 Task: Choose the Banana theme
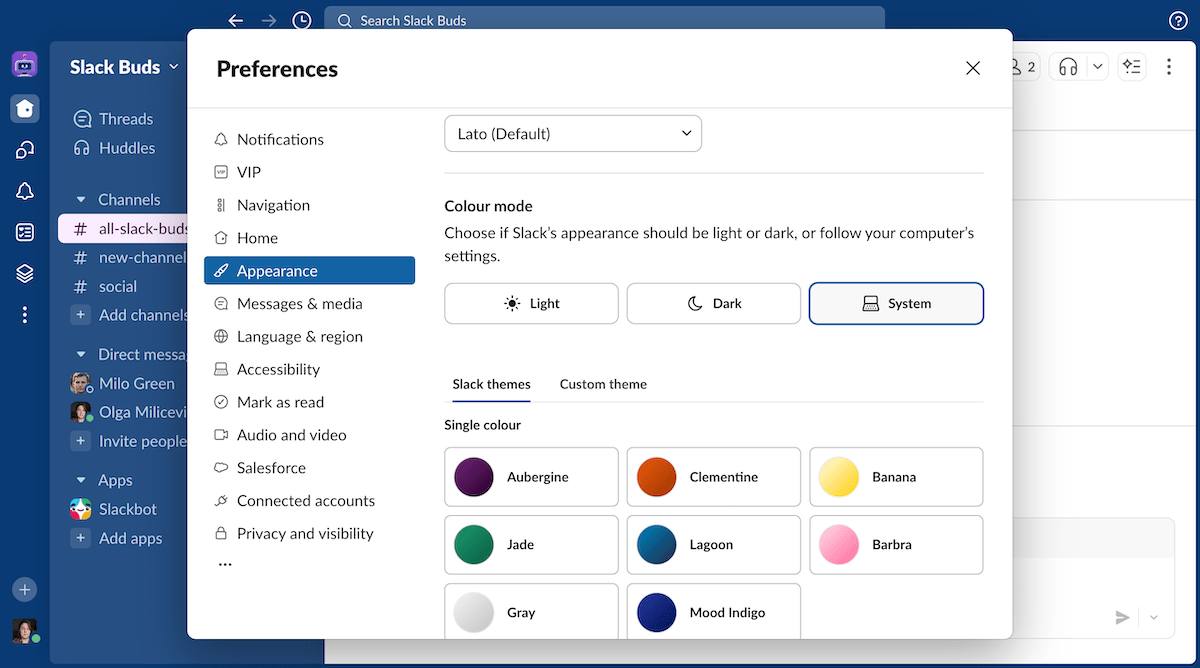[x=896, y=477]
